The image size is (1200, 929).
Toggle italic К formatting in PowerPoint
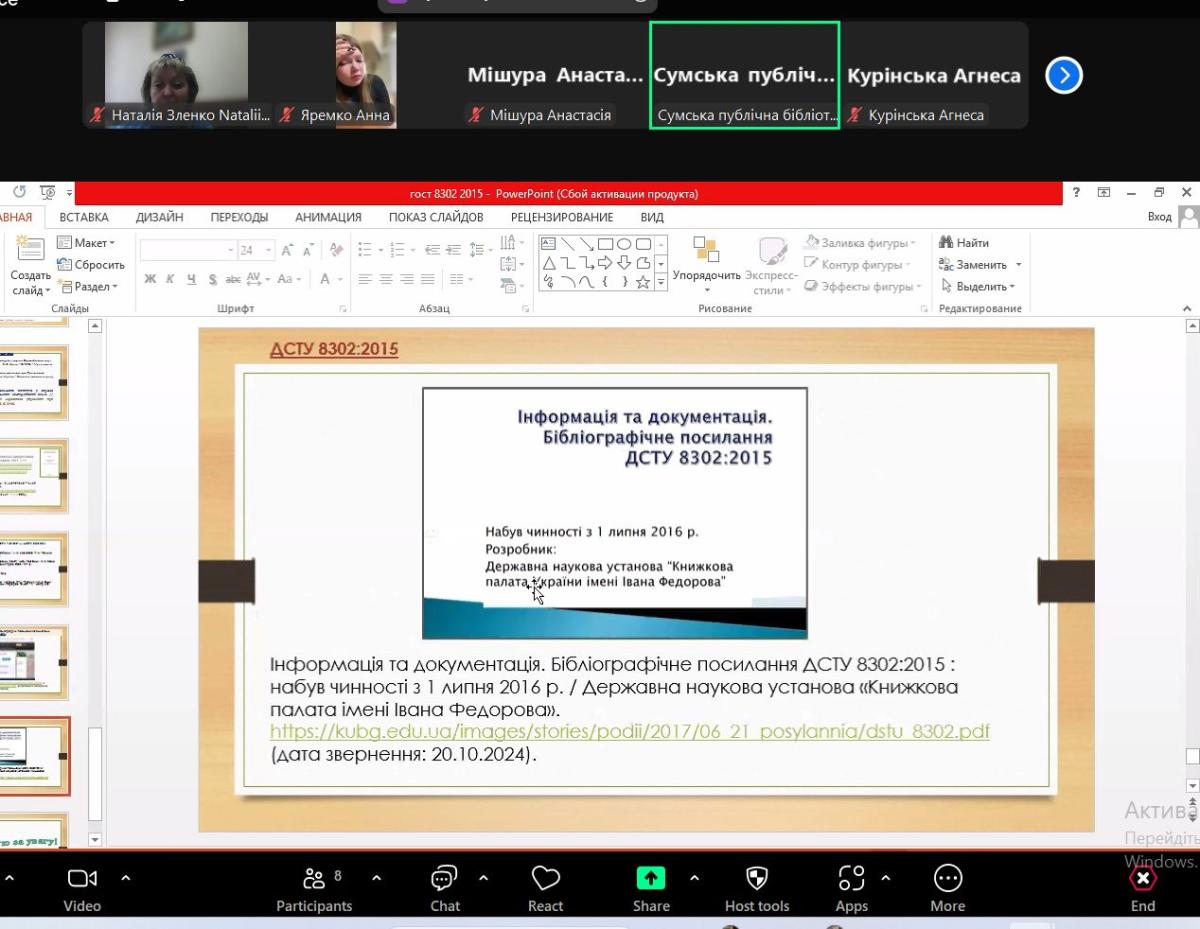[169, 280]
